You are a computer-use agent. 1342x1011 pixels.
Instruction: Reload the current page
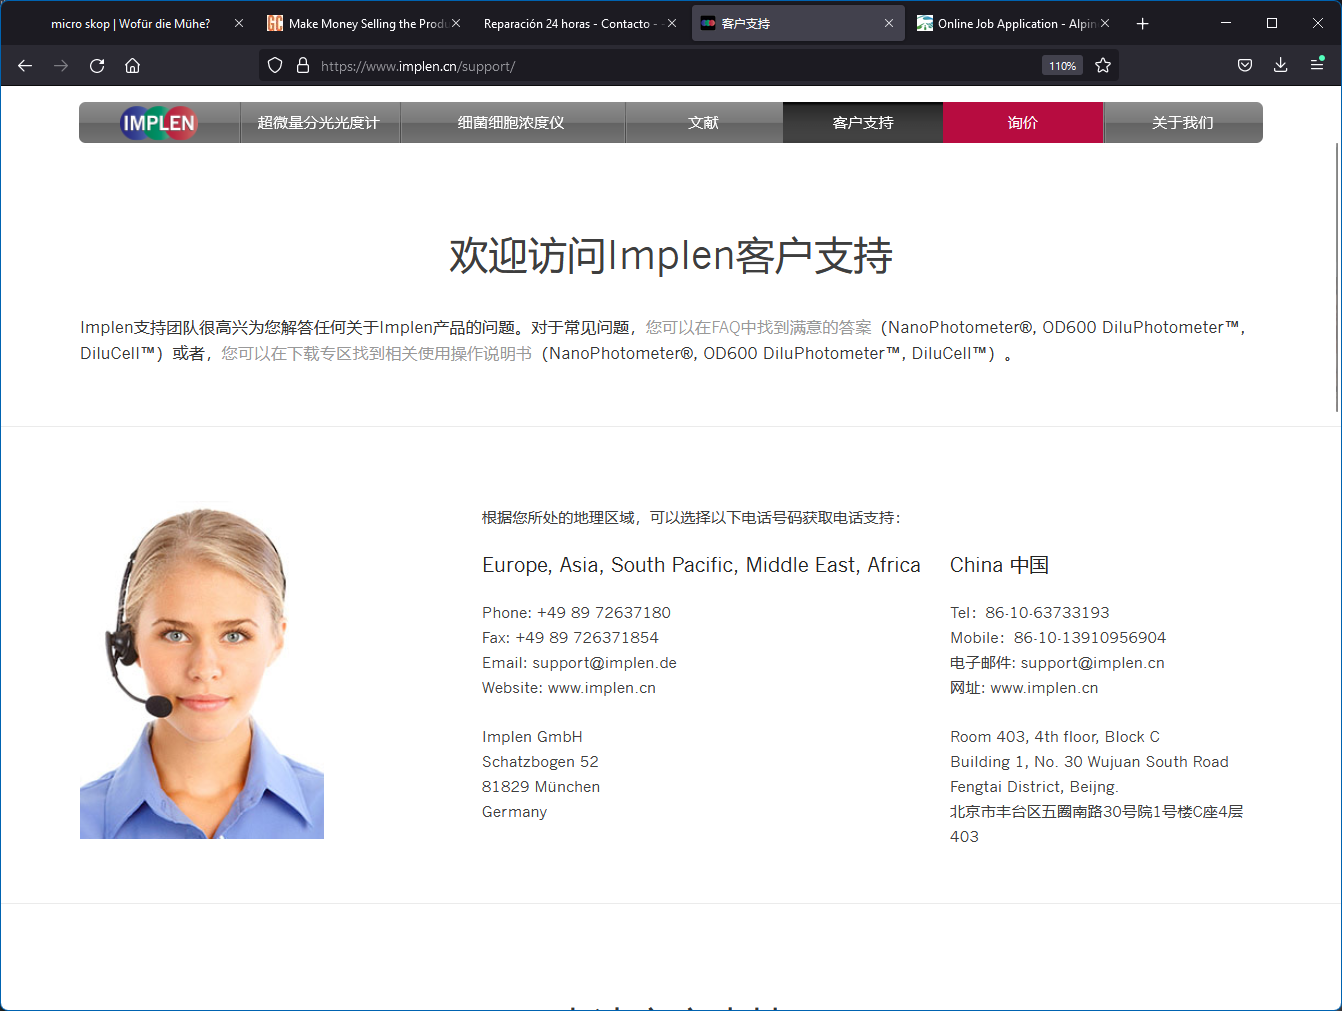[97, 66]
